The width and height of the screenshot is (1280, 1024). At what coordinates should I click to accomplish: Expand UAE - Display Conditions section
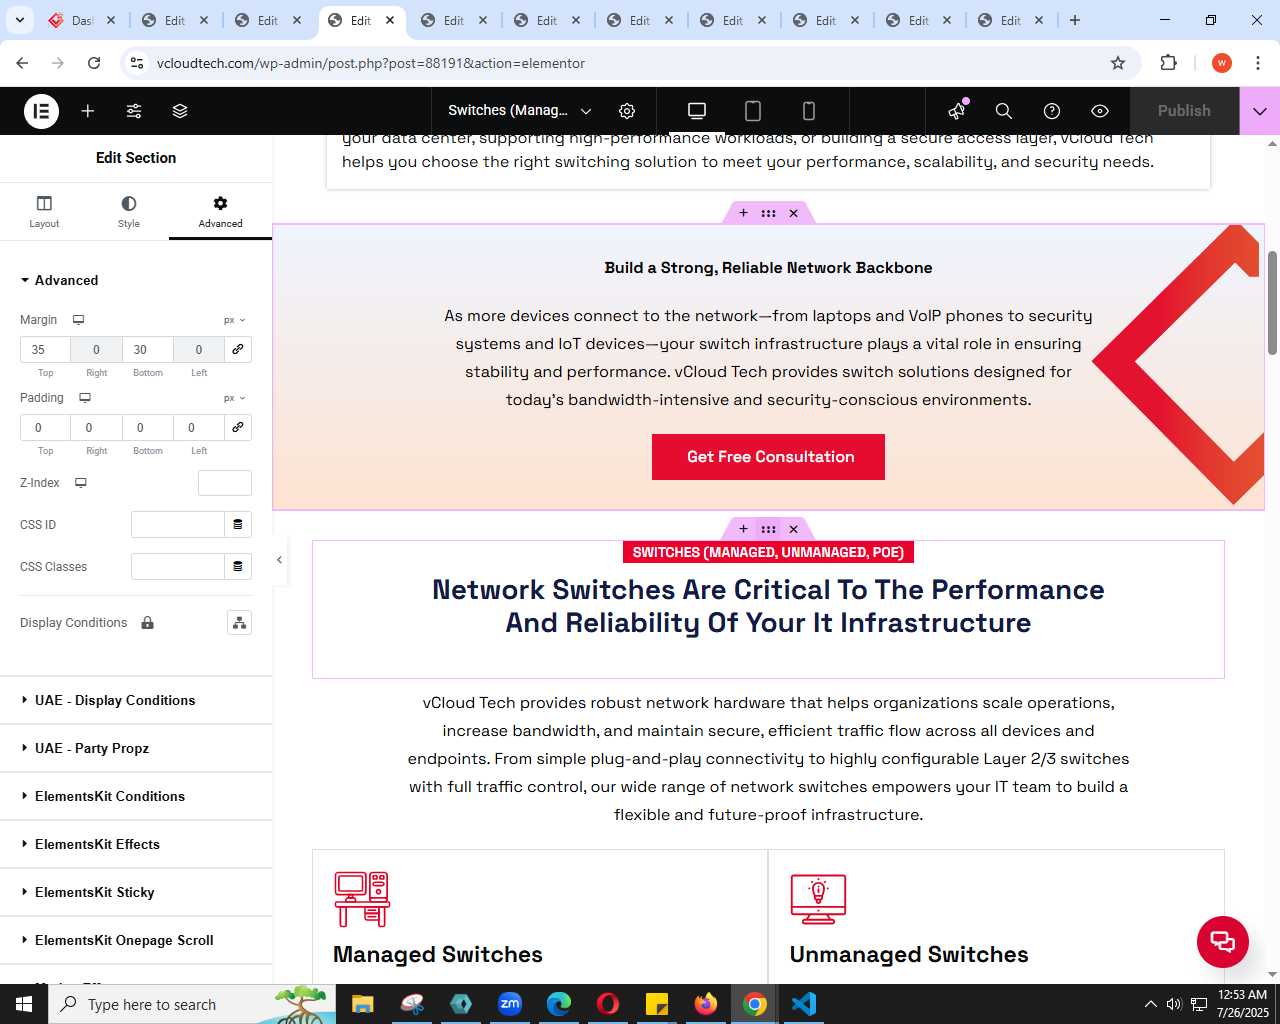[x=136, y=700]
